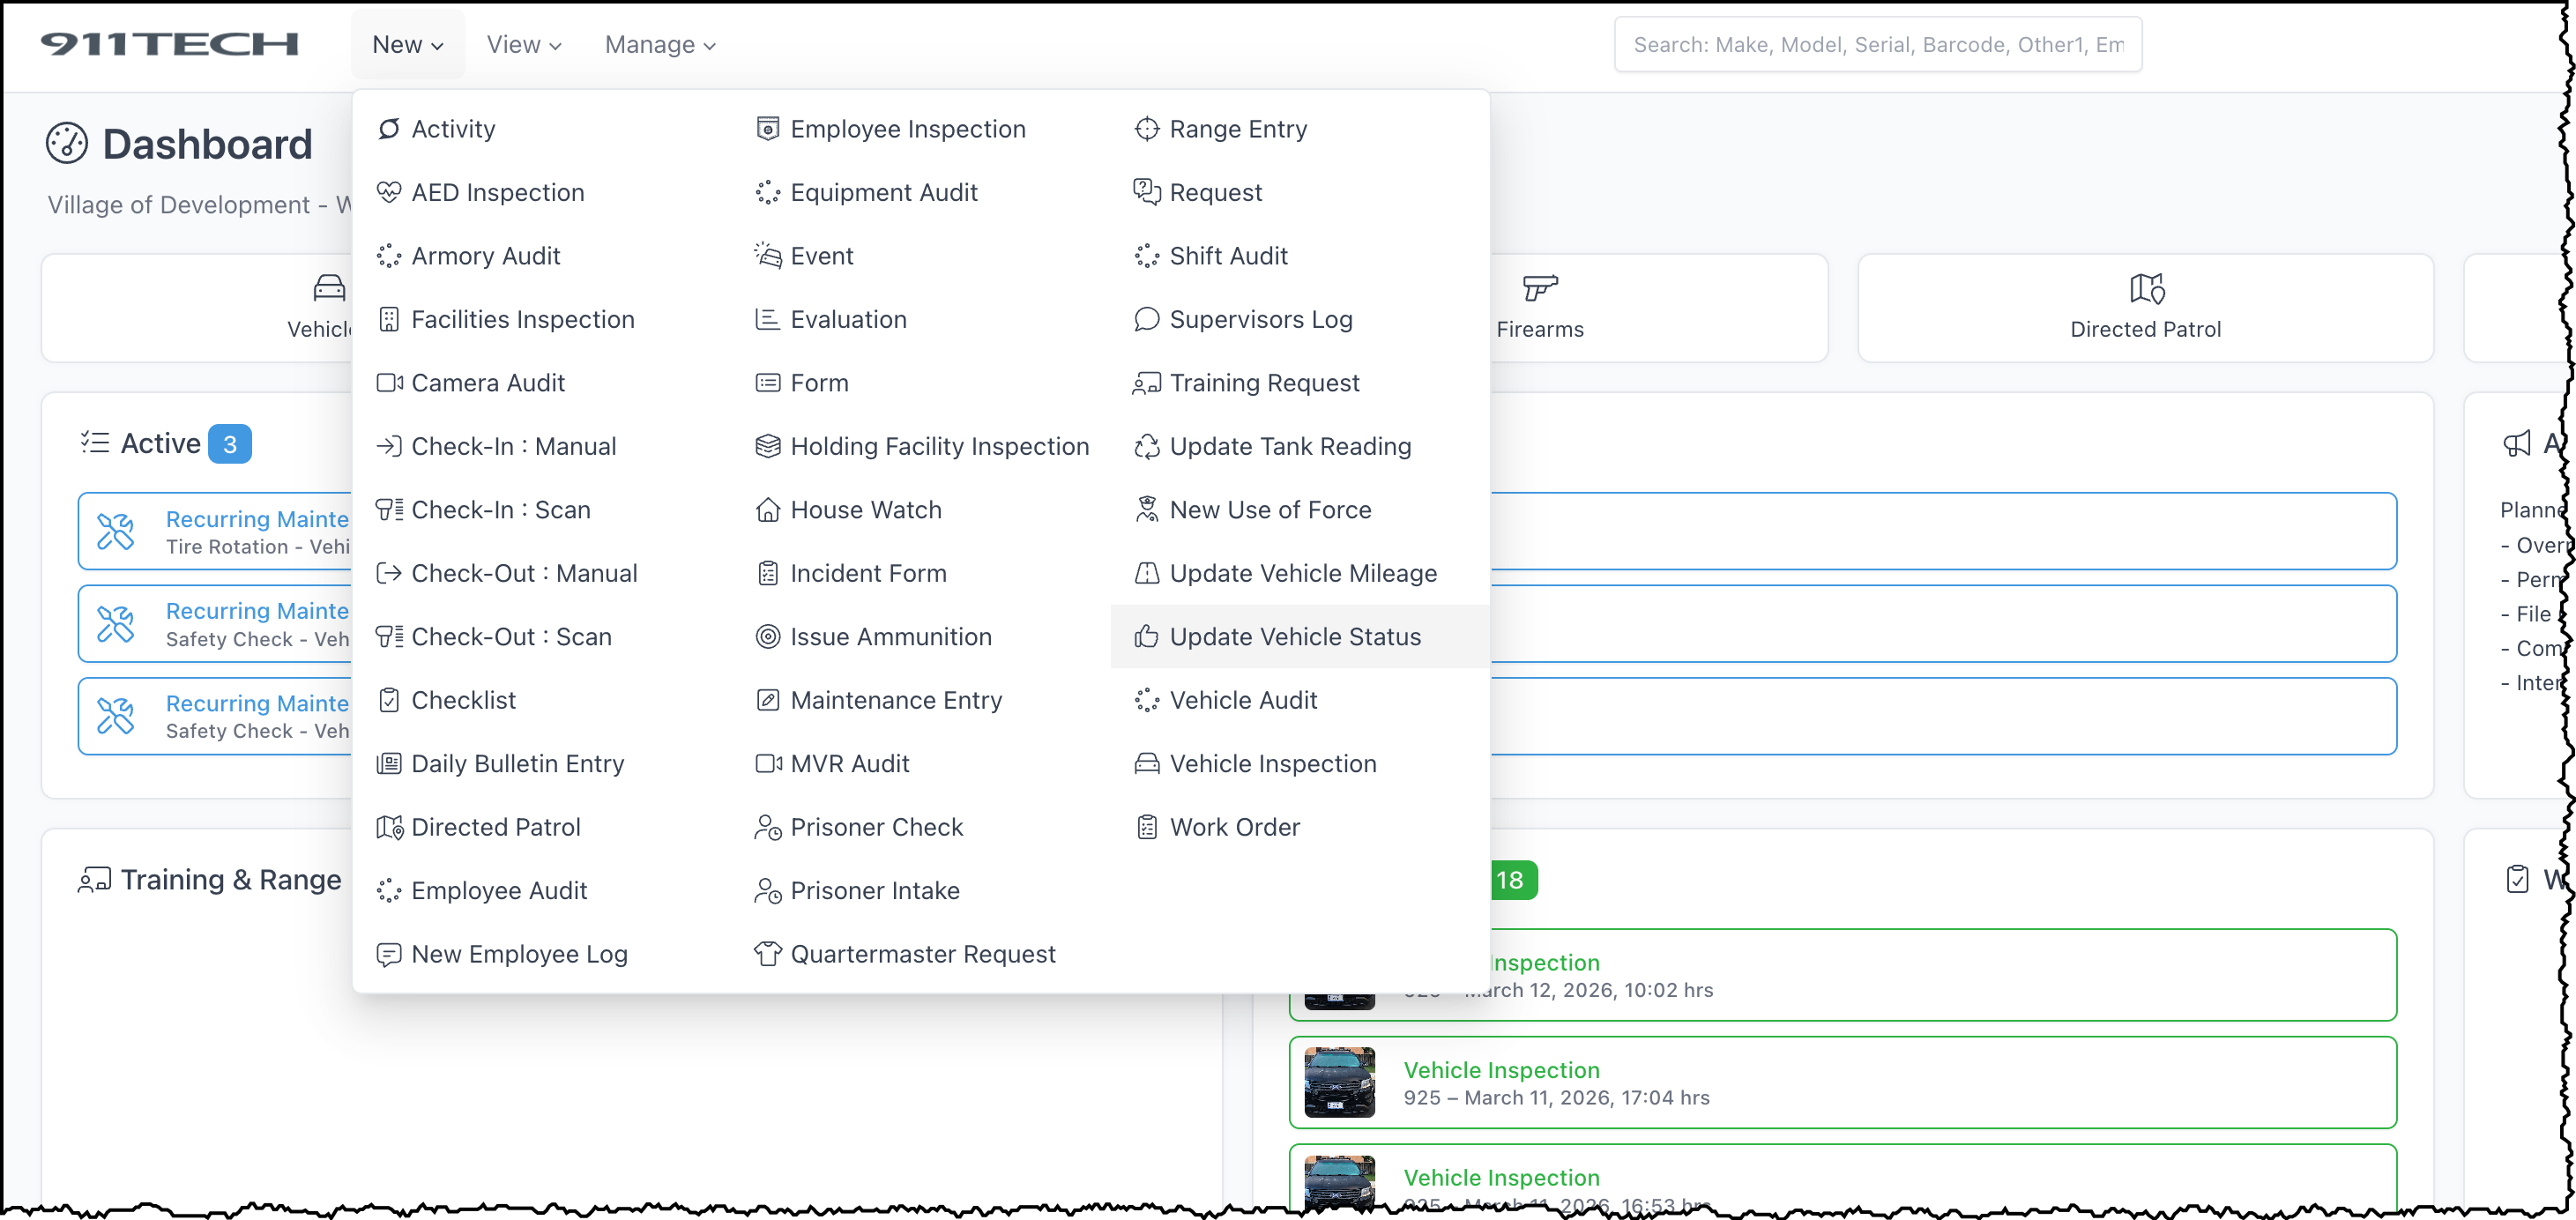Click the Firearms pistol icon card
Image resolution: width=2576 pixels, height=1220 pixels.
[x=1539, y=289]
